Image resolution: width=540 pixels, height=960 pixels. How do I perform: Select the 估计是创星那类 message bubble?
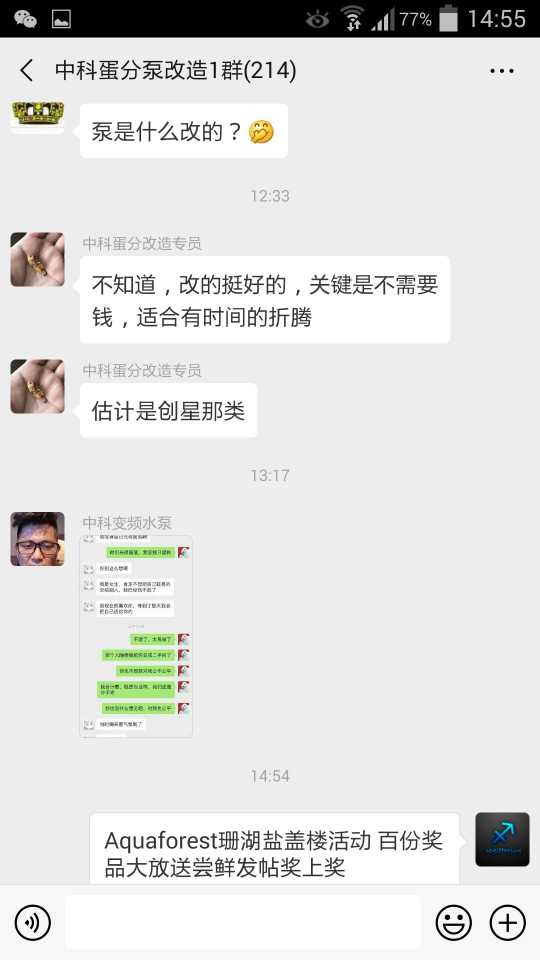pyautogui.click(x=168, y=410)
